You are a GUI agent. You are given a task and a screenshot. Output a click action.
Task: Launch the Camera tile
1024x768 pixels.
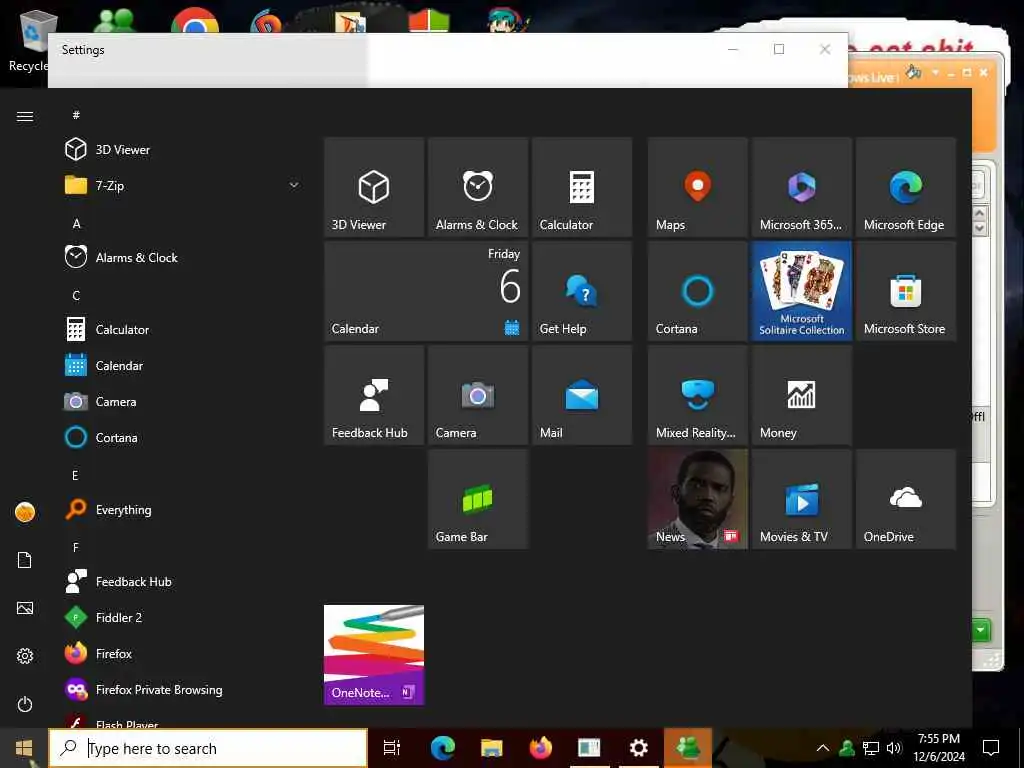477,395
